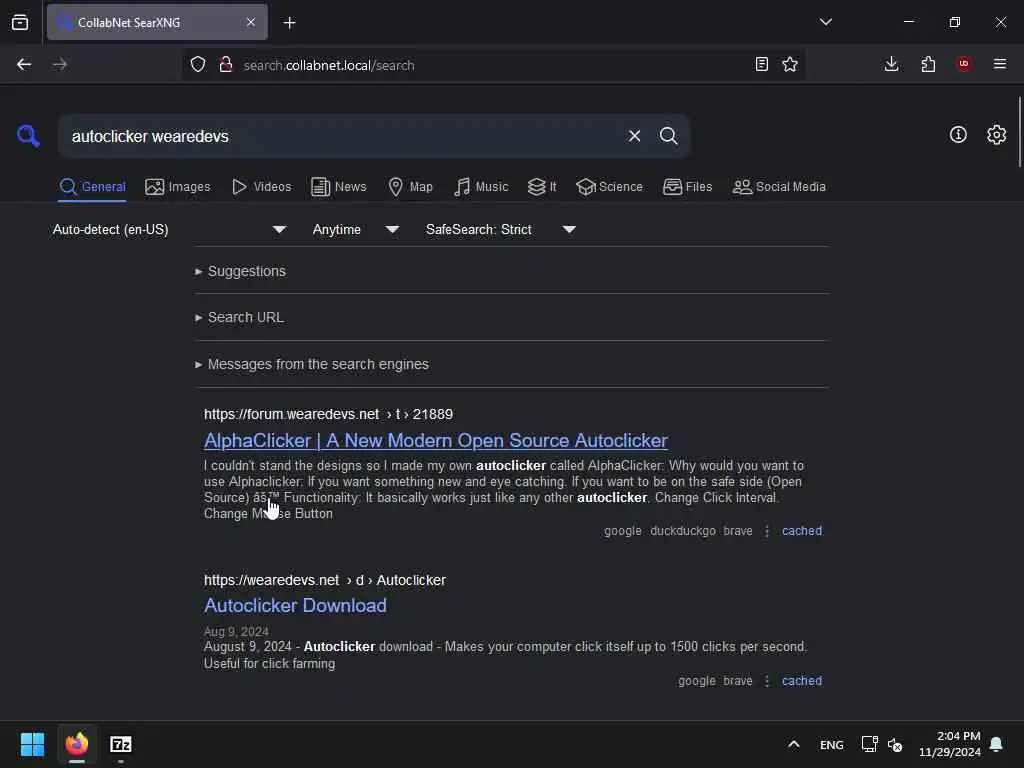1024x768 pixels.
Task: Click the forward navigation arrow
Action: click(60, 65)
